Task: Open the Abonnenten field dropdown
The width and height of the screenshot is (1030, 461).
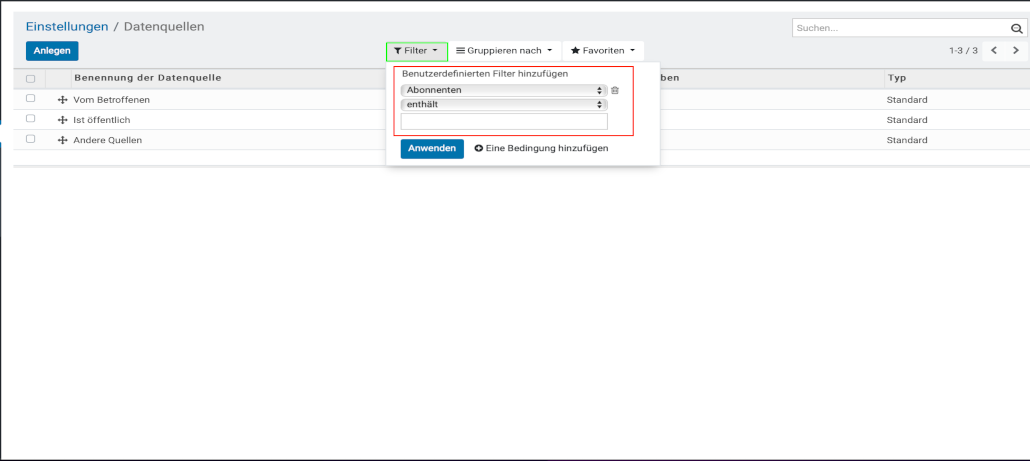Action: (504, 90)
